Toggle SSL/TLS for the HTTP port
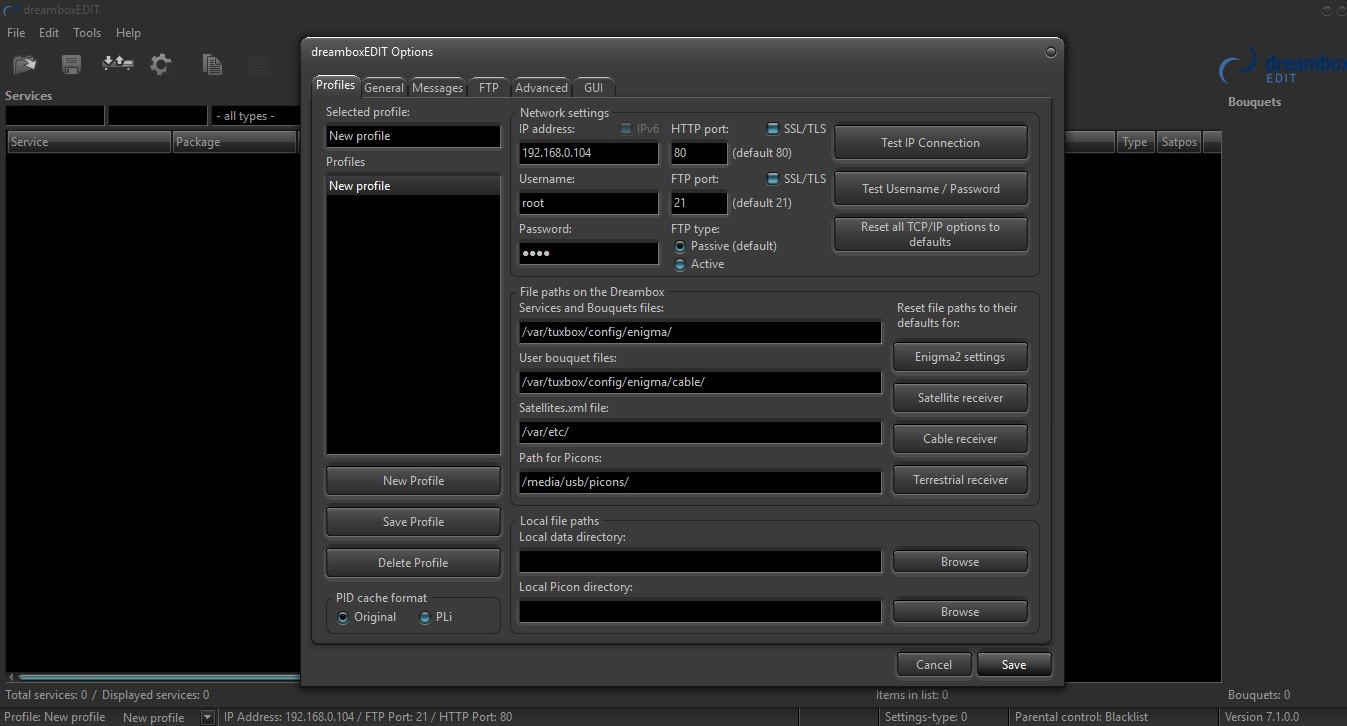 pyautogui.click(x=773, y=129)
